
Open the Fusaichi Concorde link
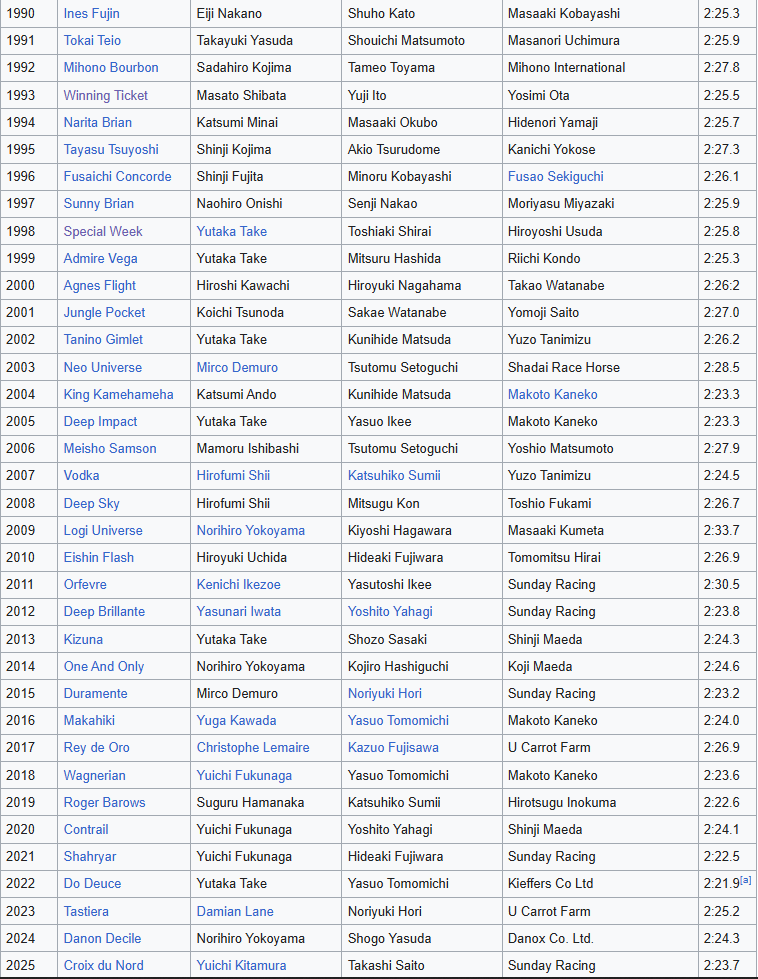coord(117,176)
